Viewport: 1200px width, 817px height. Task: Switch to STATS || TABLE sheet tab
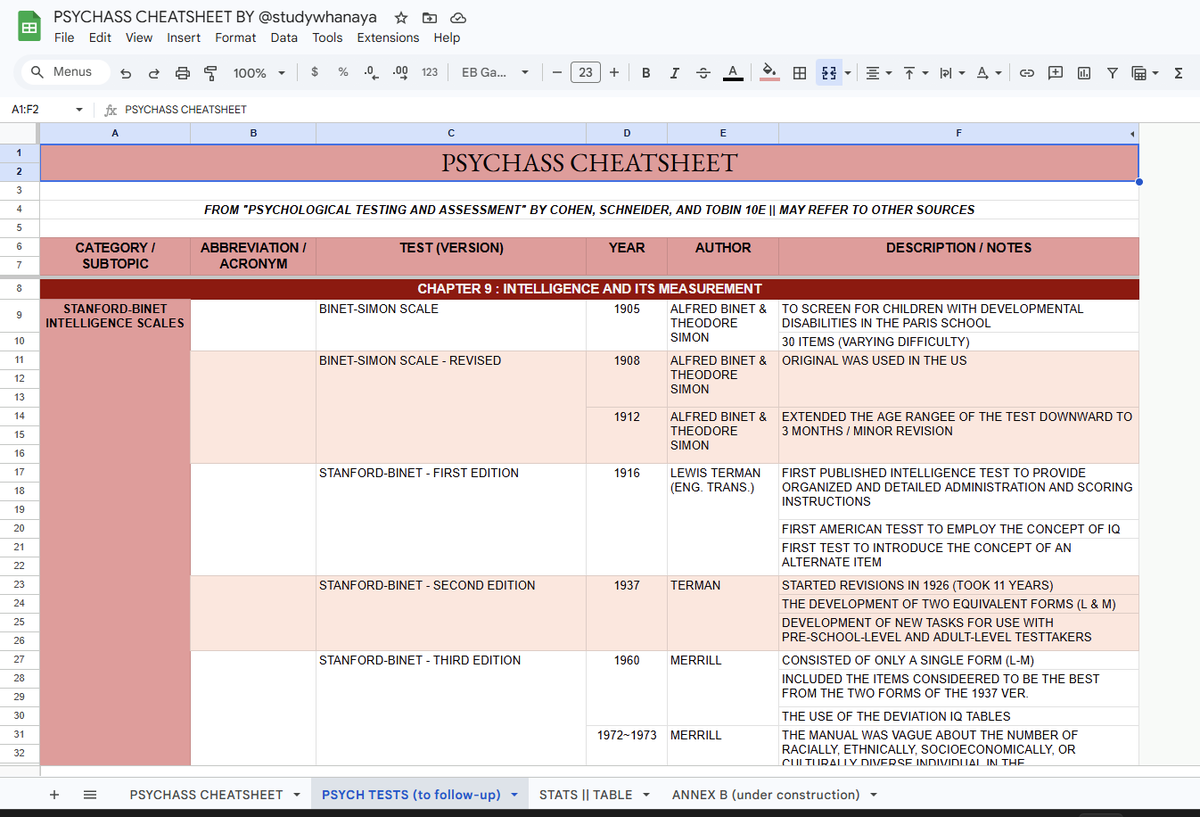point(586,795)
